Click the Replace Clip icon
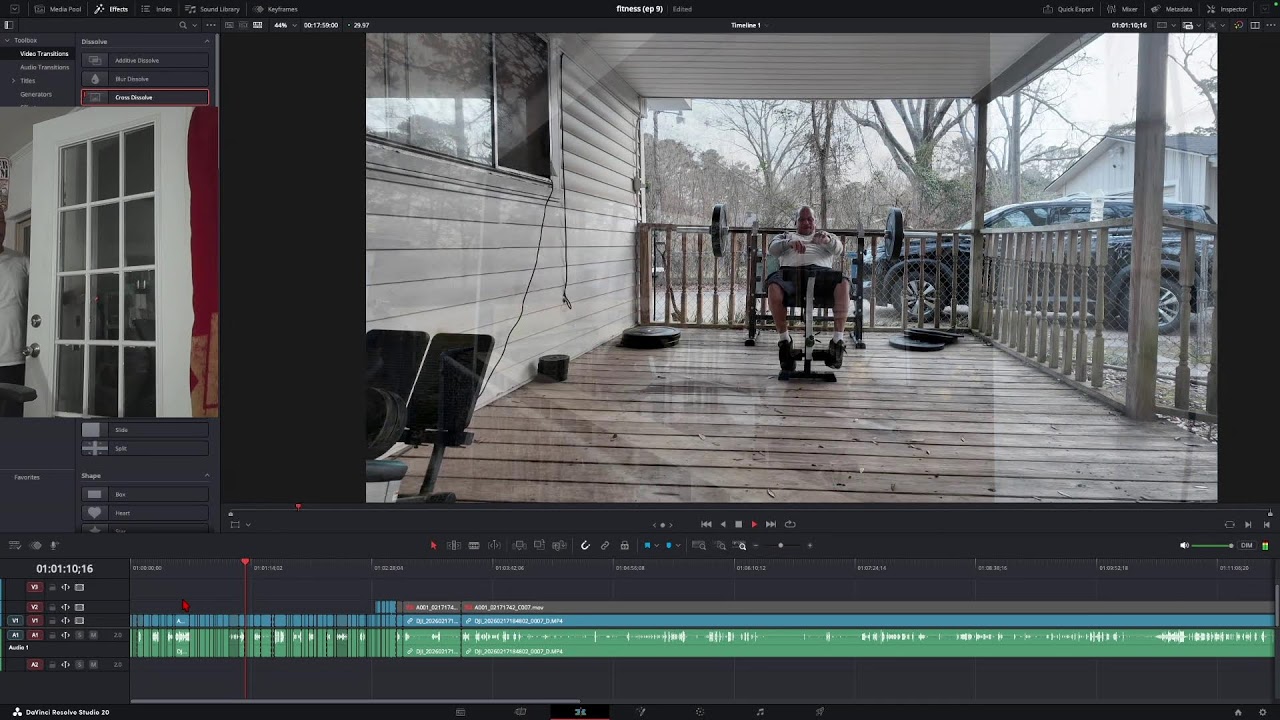The height and width of the screenshot is (720, 1280). [559, 545]
